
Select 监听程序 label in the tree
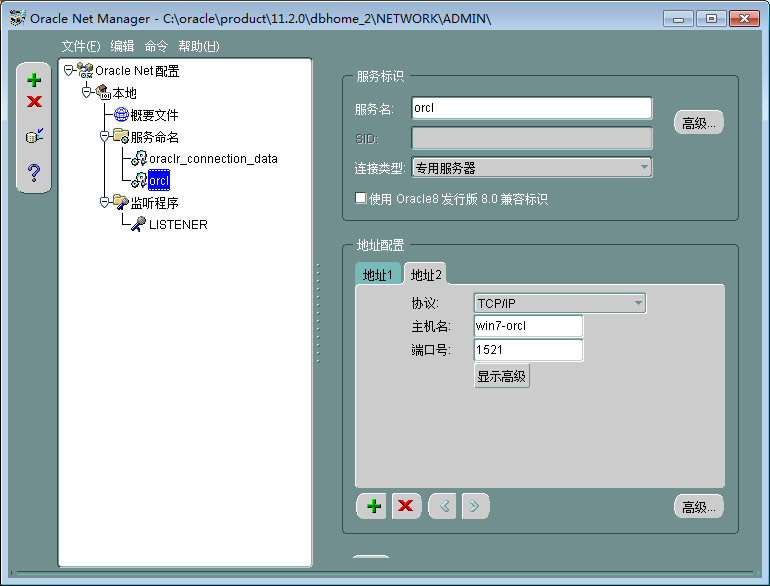tap(155, 202)
